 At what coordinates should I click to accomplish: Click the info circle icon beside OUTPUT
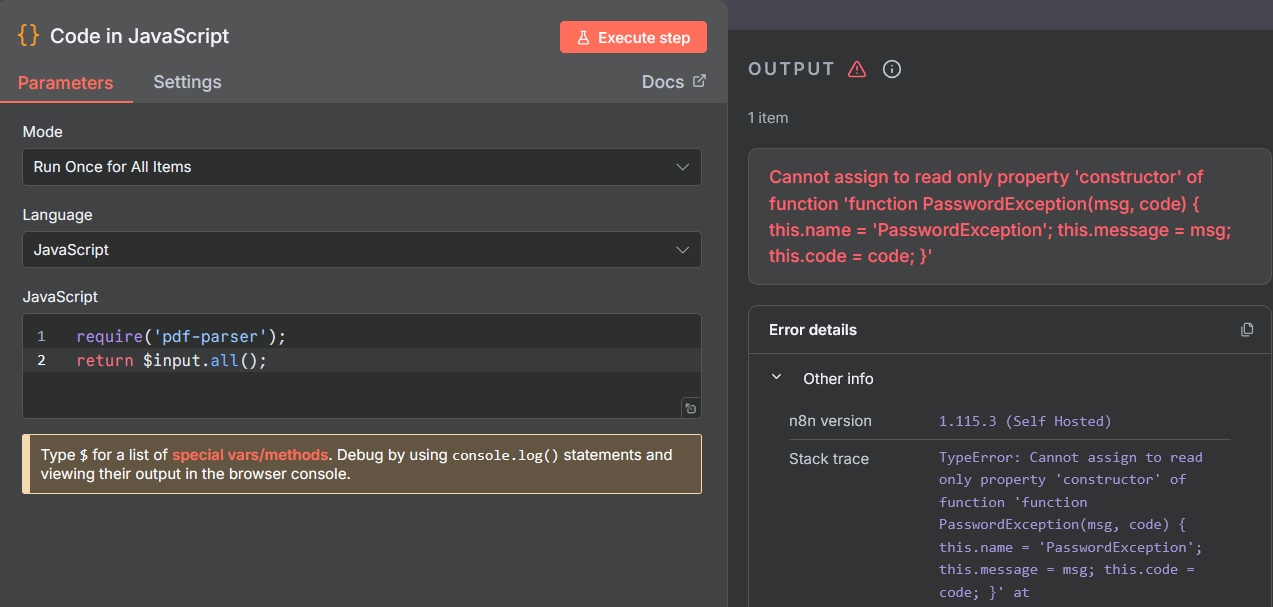coord(892,69)
